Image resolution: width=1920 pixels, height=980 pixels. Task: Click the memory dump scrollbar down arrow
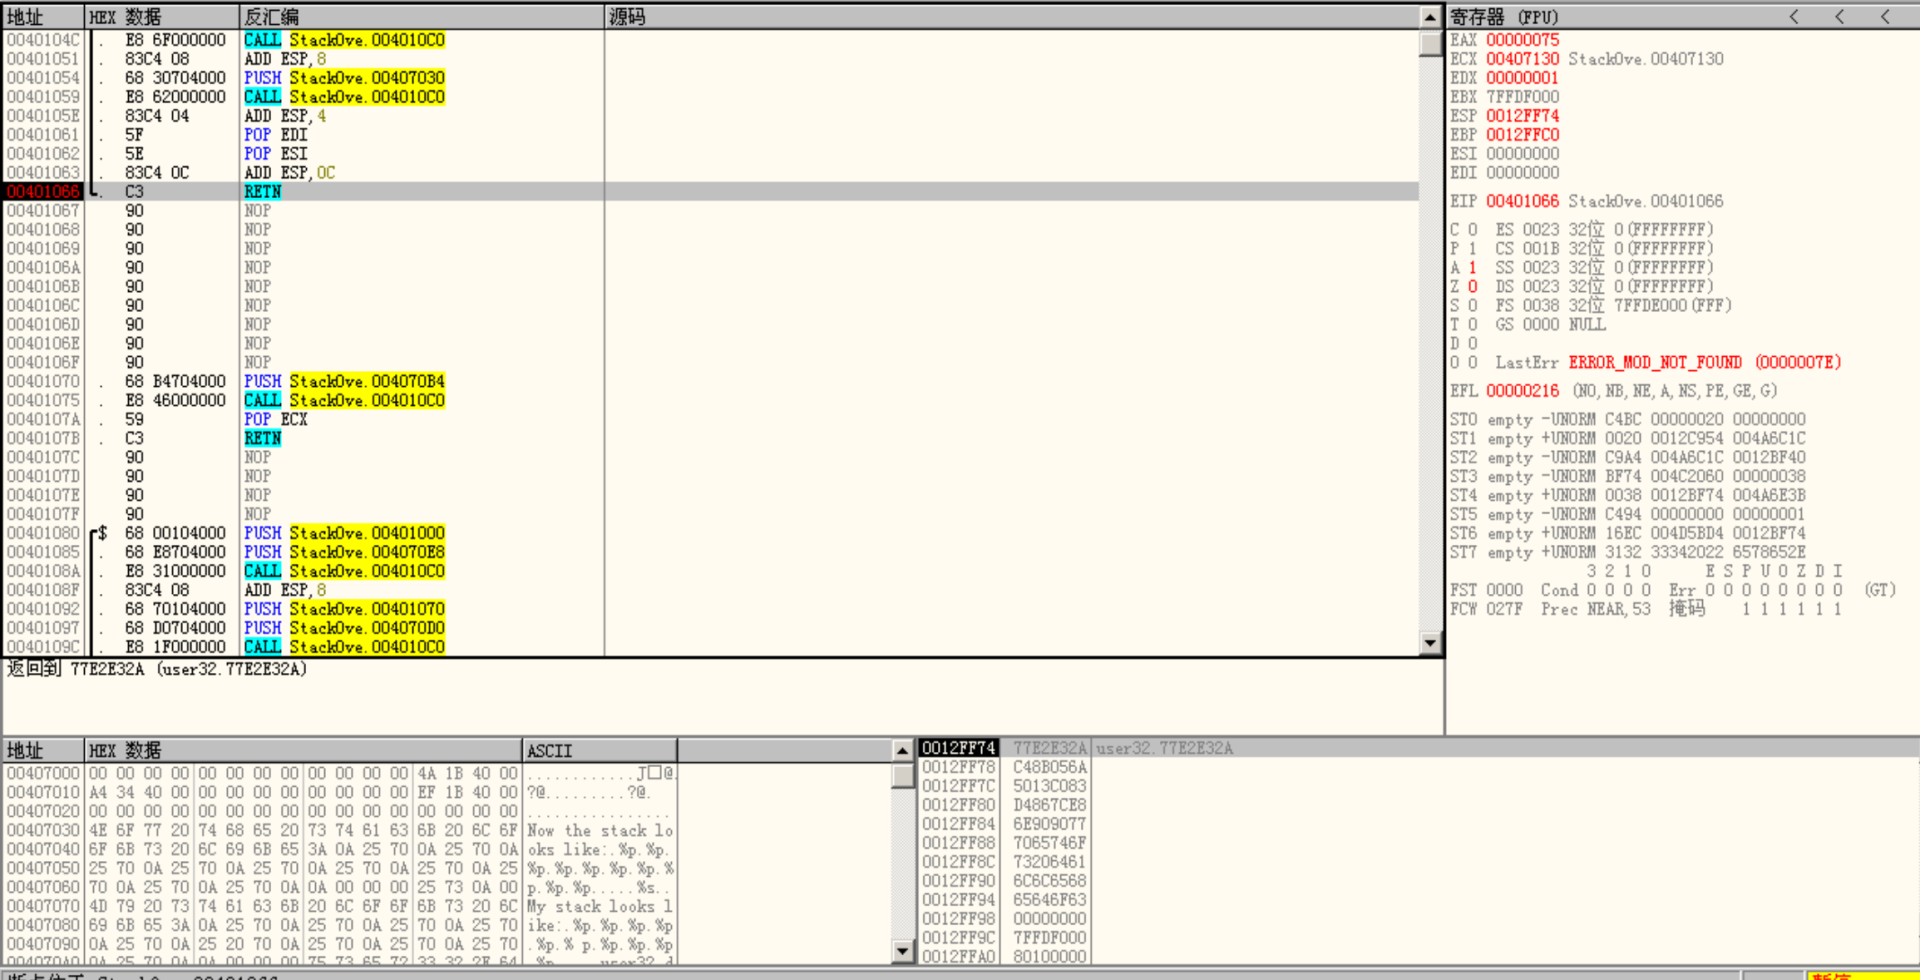click(x=902, y=951)
